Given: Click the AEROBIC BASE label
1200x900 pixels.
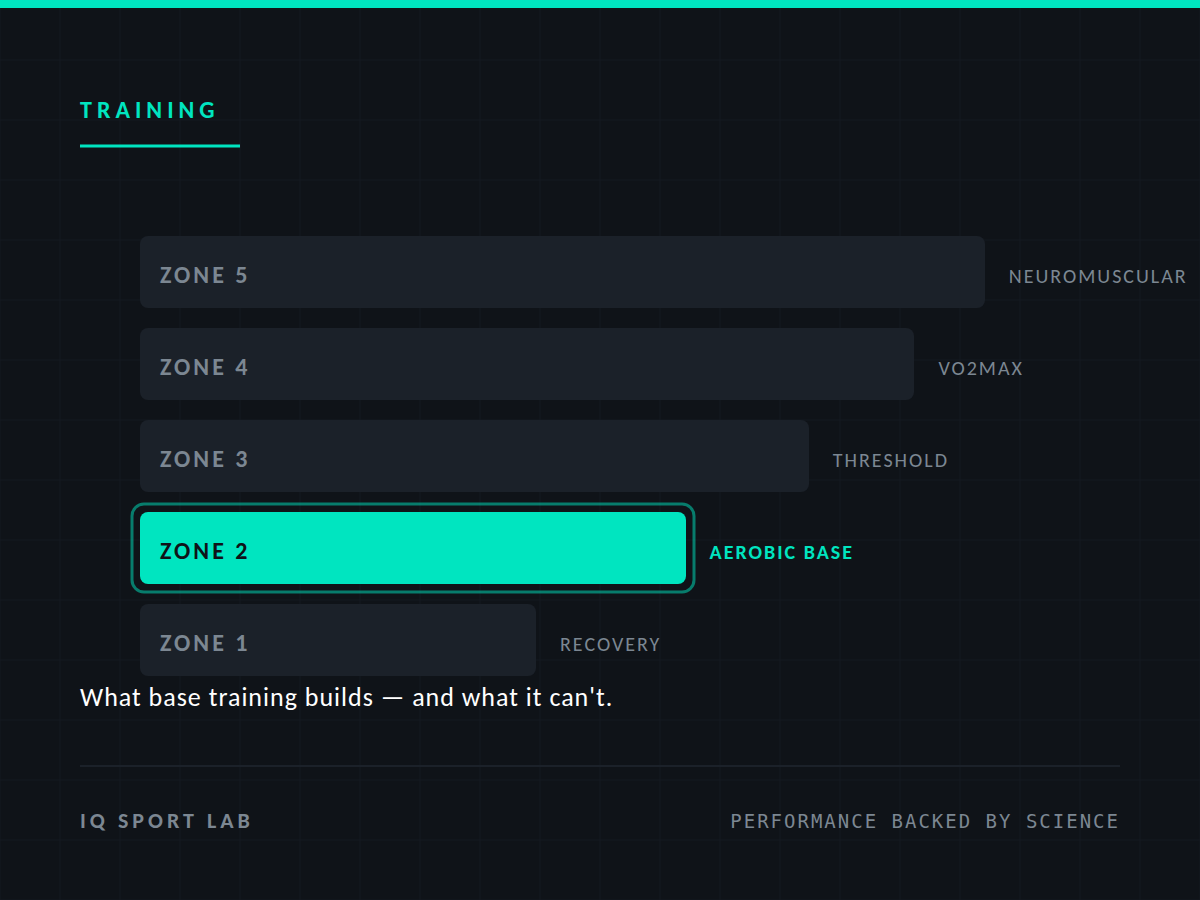Looking at the screenshot, I should [x=781, y=553].
